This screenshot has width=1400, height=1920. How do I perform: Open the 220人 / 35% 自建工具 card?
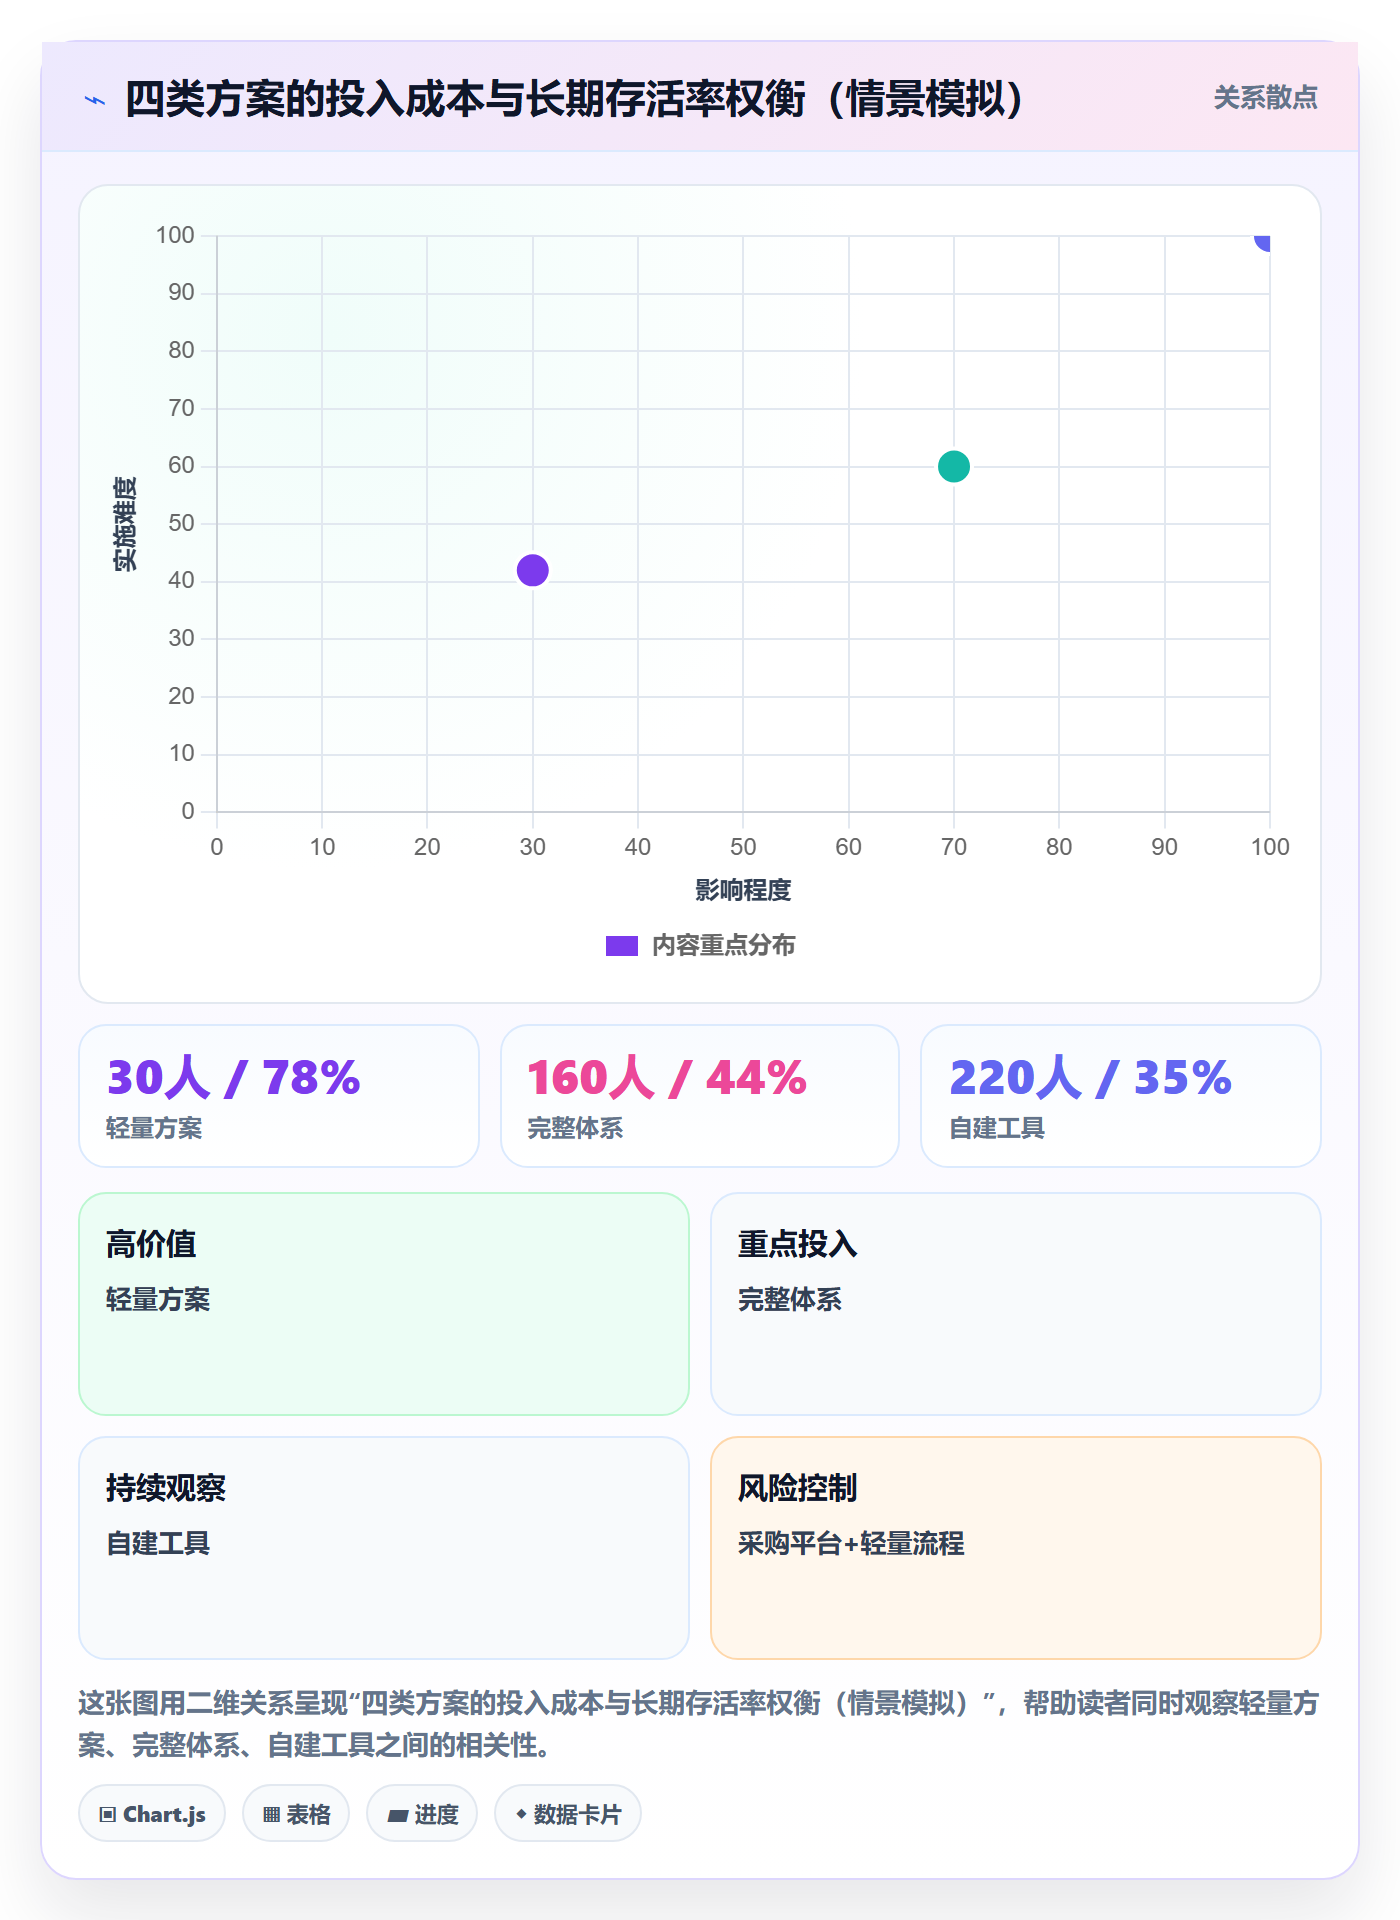click(1121, 1096)
